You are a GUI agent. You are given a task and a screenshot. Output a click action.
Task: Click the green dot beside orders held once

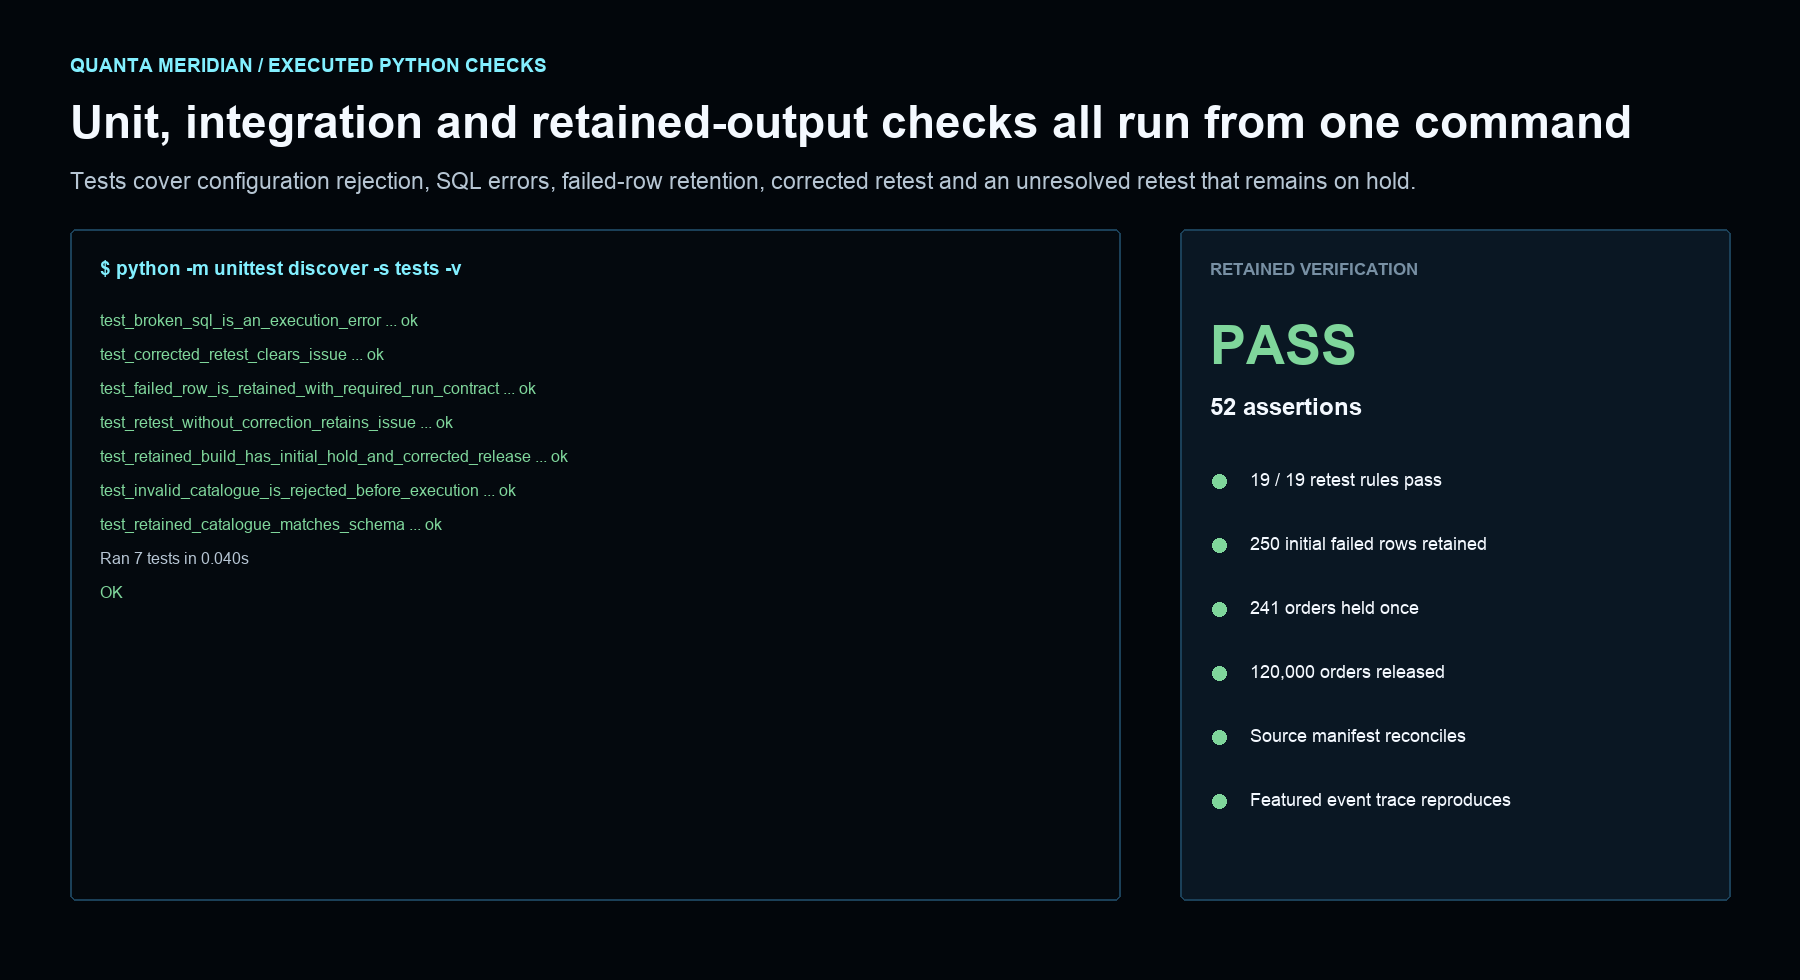point(1219,609)
